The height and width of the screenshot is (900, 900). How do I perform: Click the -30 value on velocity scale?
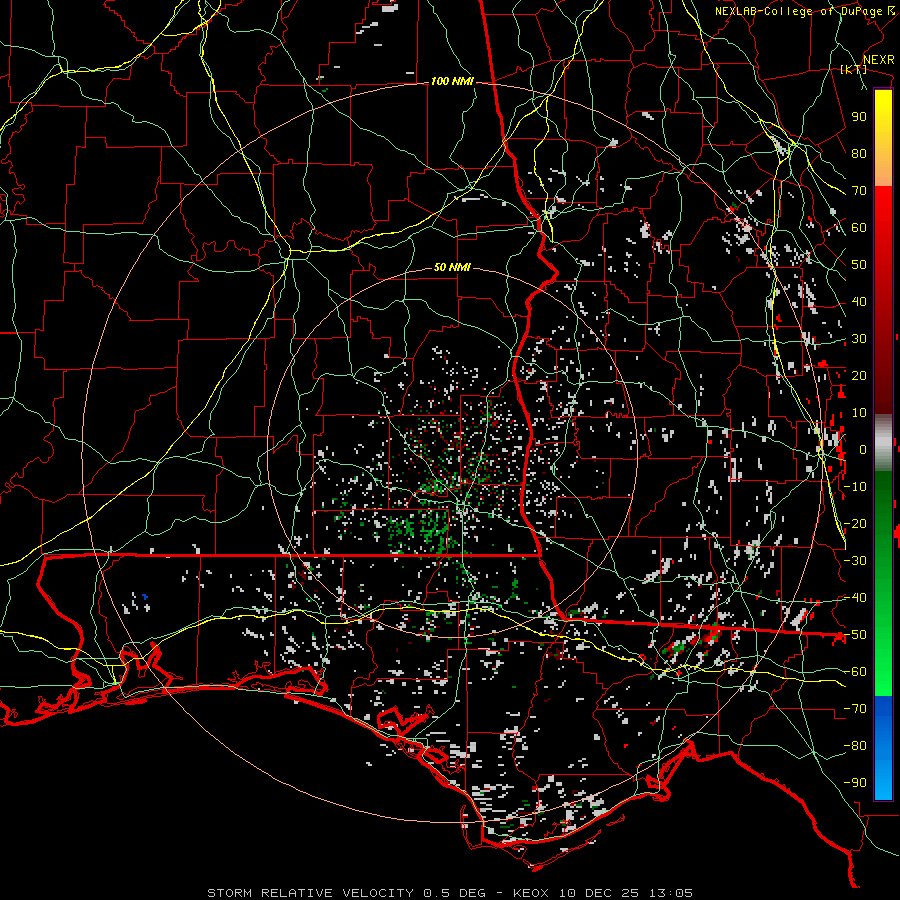pos(855,561)
